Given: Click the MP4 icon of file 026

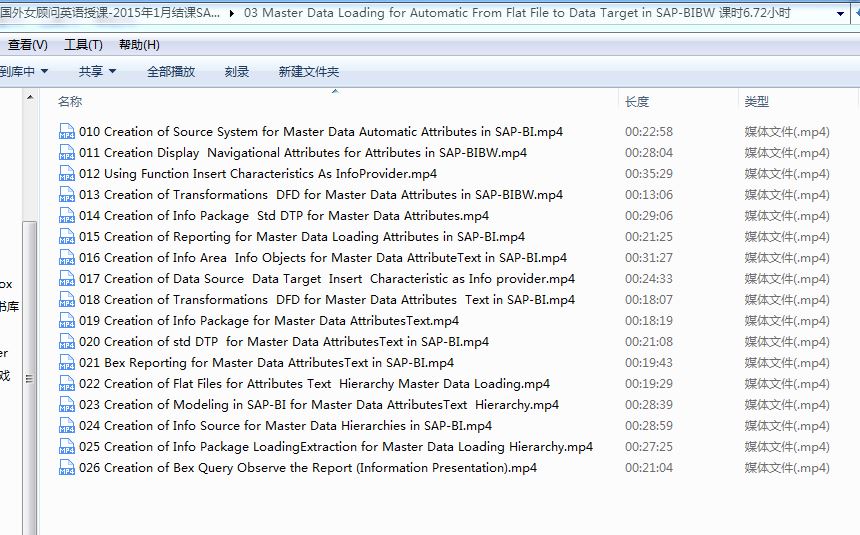Looking at the screenshot, I should (66, 468).
